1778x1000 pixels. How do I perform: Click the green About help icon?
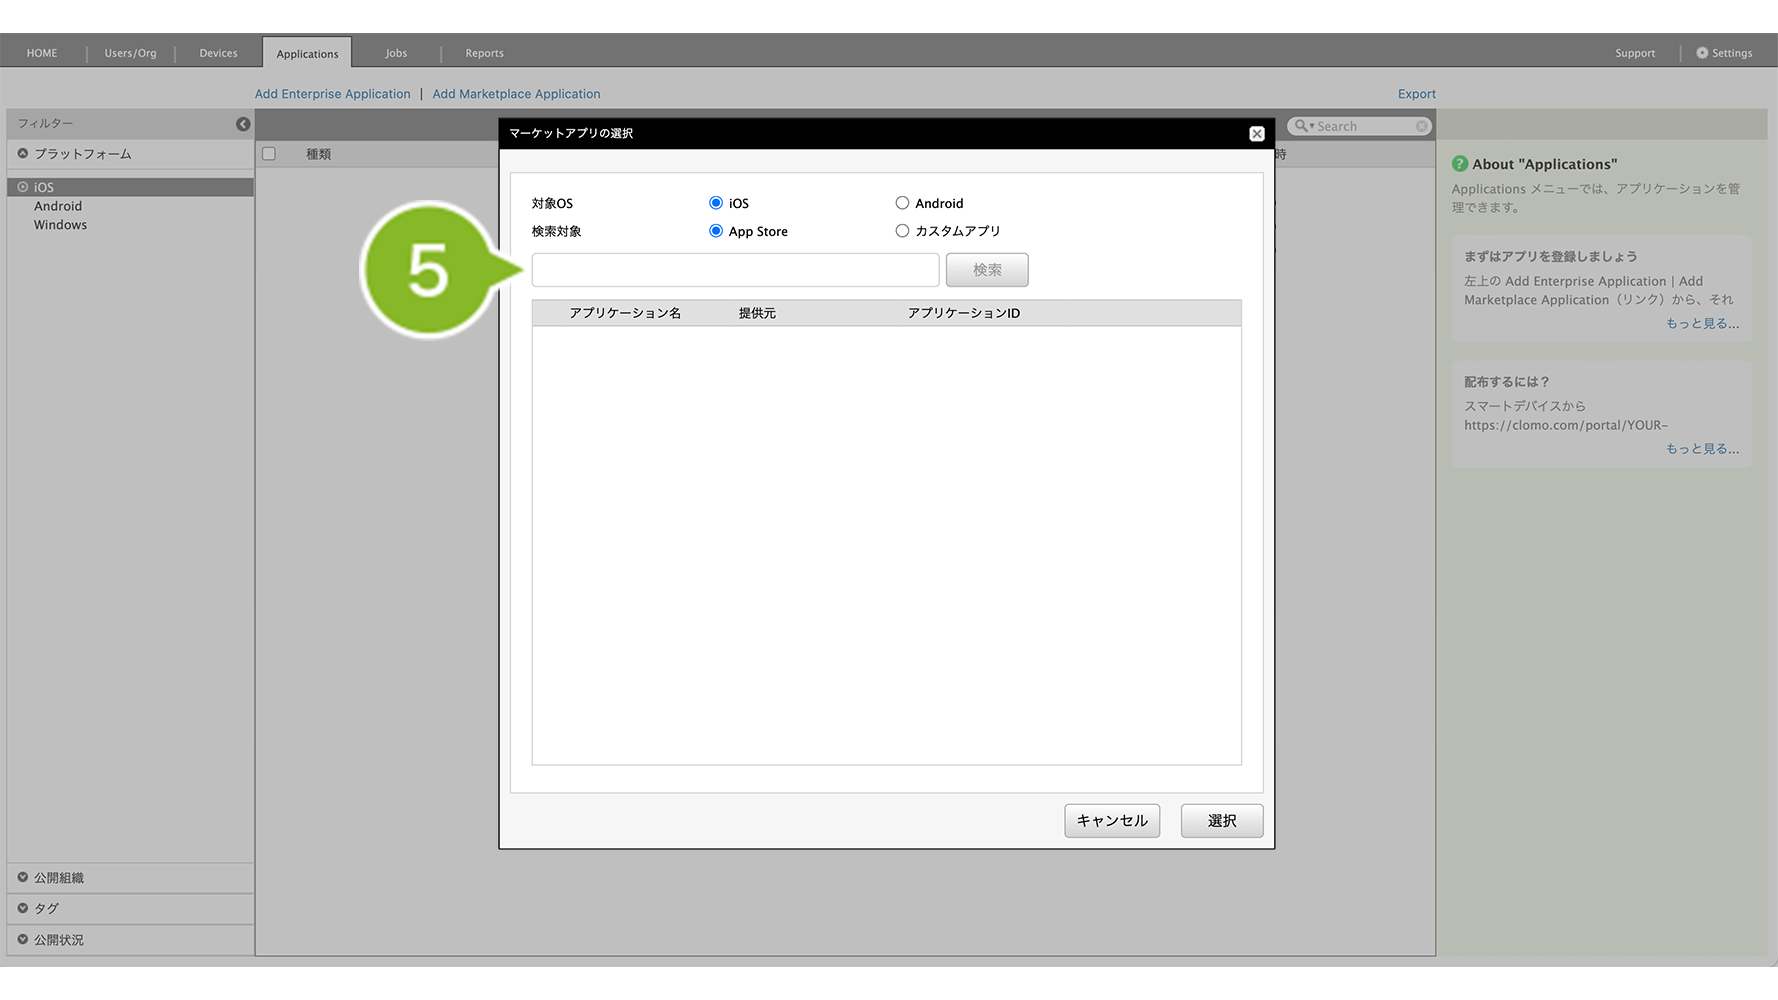(x=1460, y=164)
